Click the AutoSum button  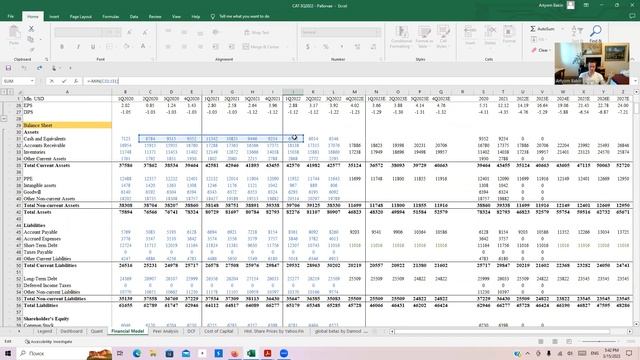point(542,29)
